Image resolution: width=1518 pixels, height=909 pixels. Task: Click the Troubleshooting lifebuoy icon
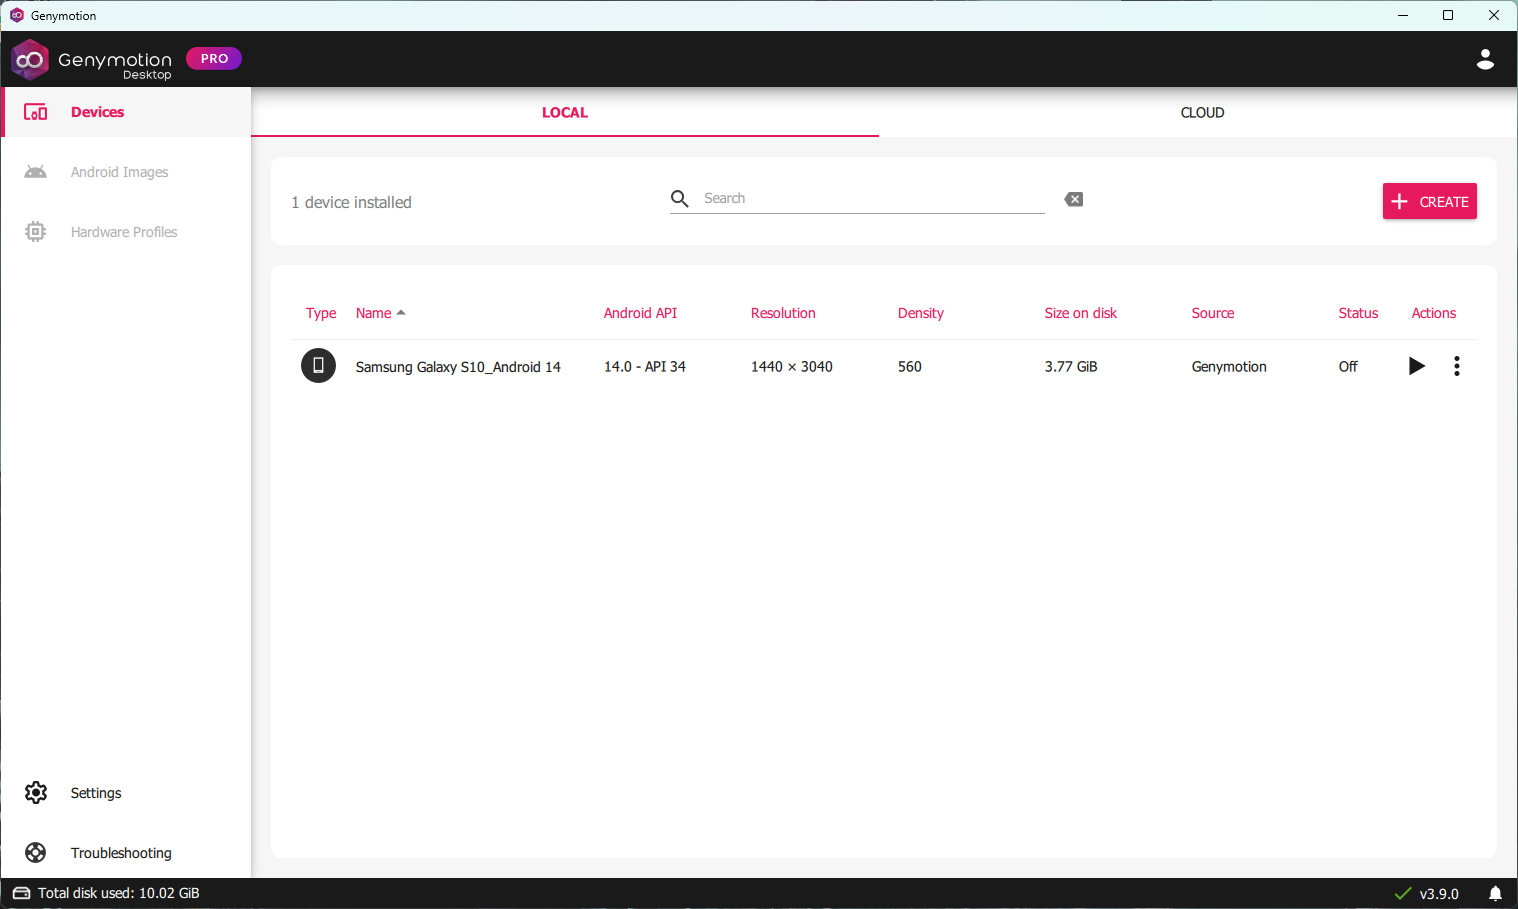pos(36,853)
